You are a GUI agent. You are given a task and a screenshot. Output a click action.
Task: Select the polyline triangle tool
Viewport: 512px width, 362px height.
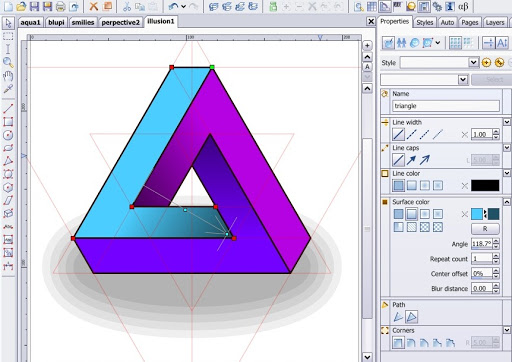tap(8, 161)
